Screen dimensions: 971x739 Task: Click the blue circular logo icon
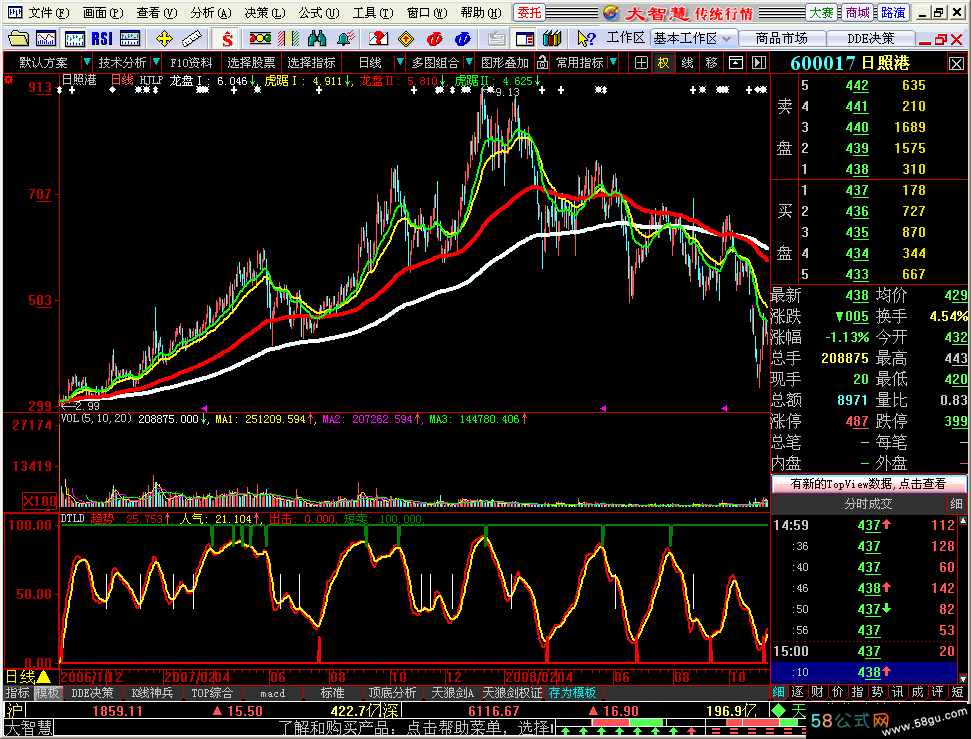(x=463, y=38)
